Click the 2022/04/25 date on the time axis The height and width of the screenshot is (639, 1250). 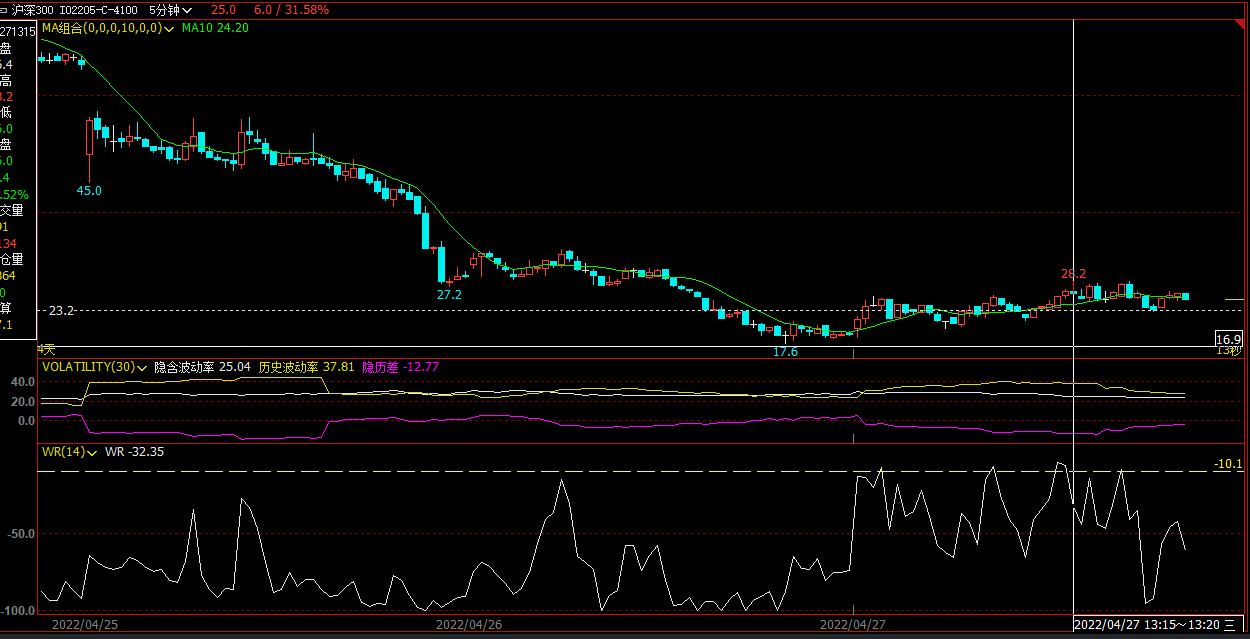click(x=85, y=625)
